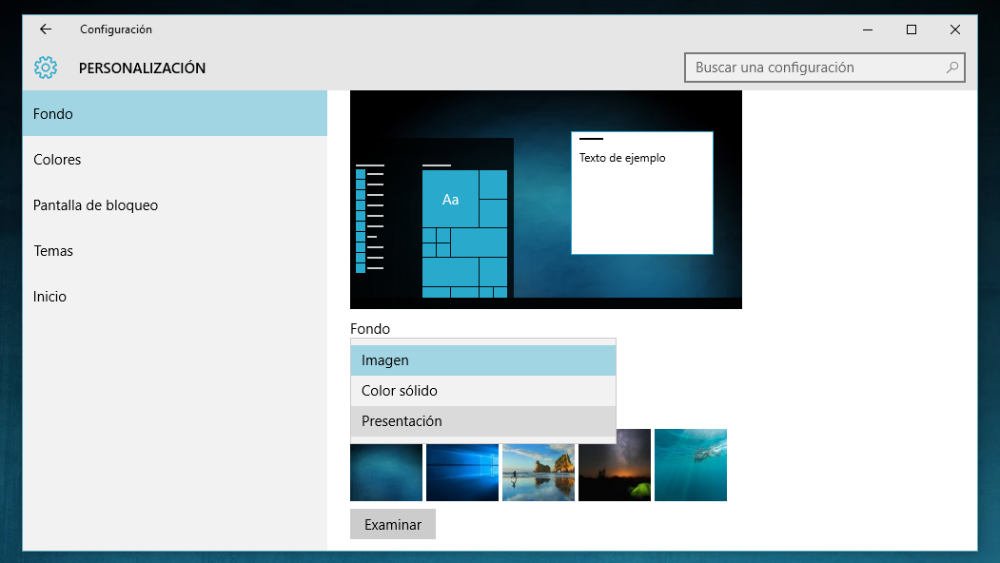
Task: Go to the Inicio section
Action: pos(175,296)
